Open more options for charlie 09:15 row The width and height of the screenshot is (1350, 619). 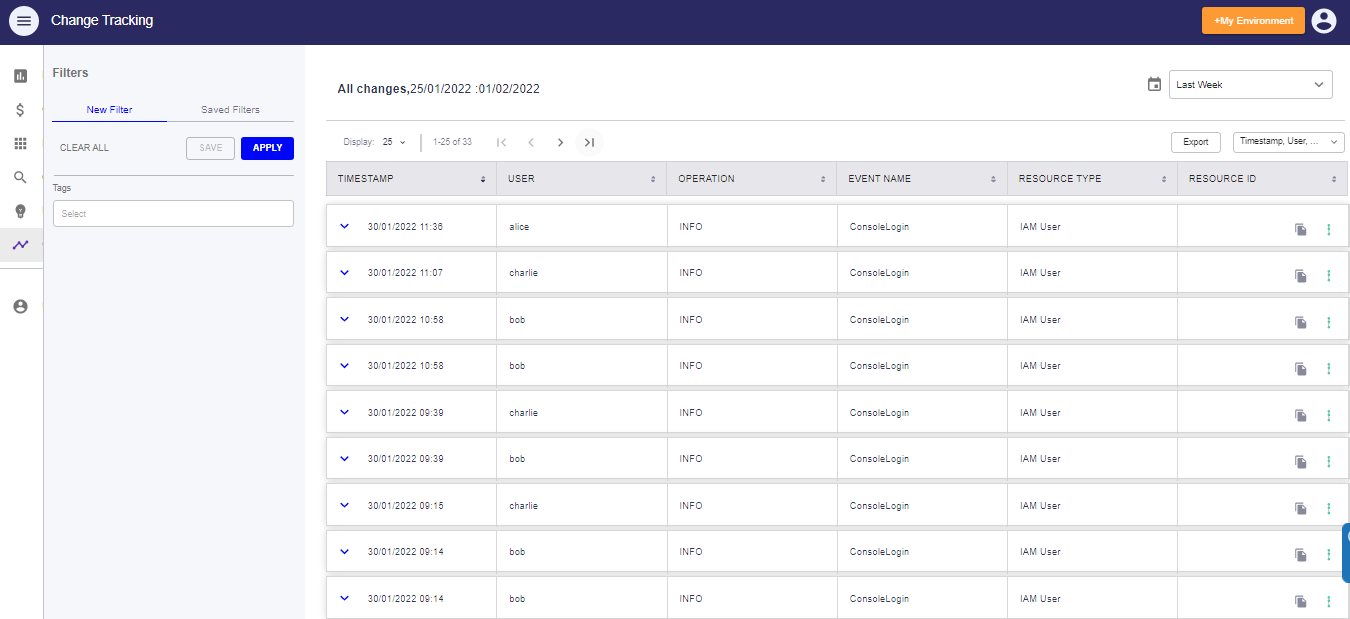tap(1329, 509)
